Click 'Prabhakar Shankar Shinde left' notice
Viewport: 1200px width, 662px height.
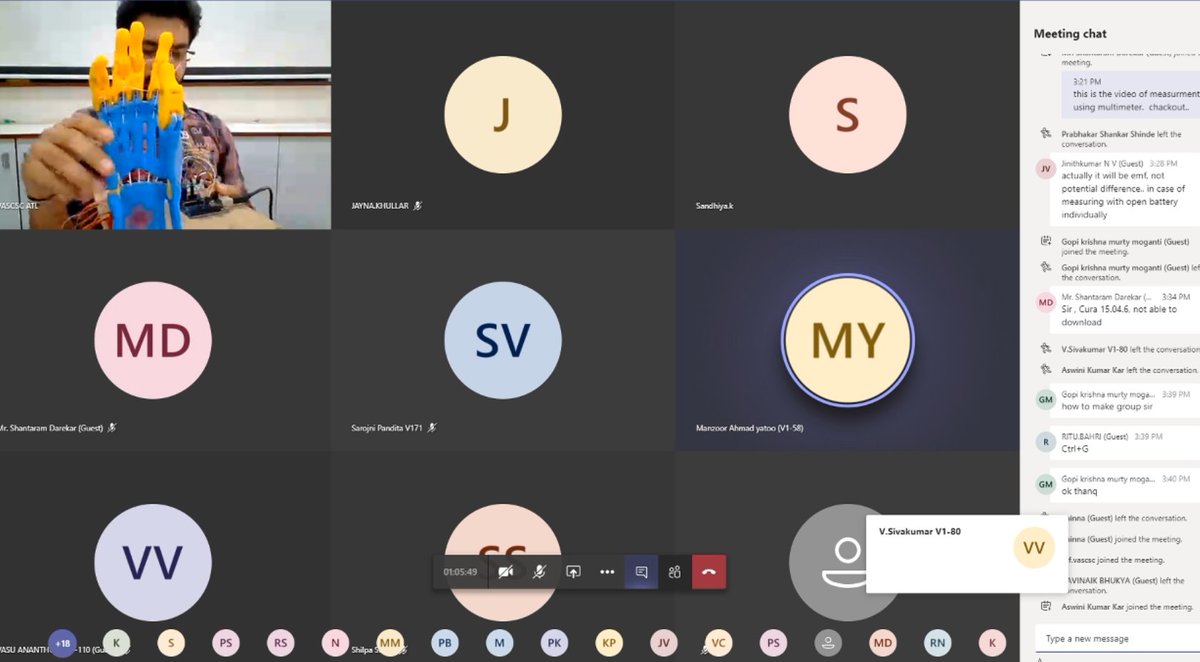(x=1120, y=138)
